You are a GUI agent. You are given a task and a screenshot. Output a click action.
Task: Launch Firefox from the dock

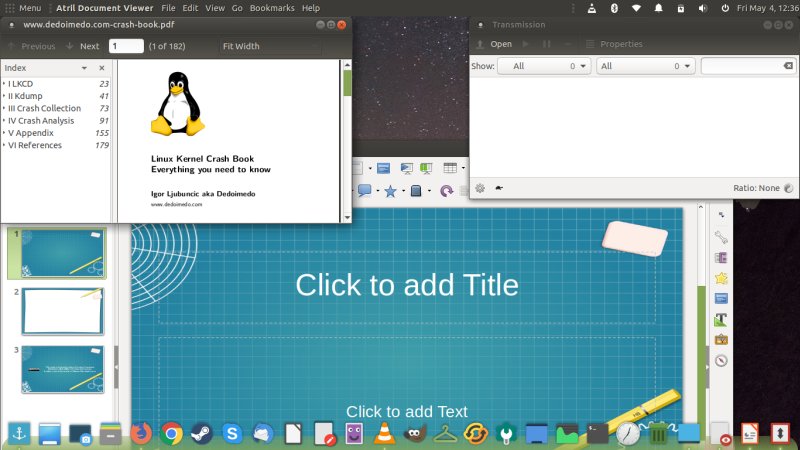(141, 434)
